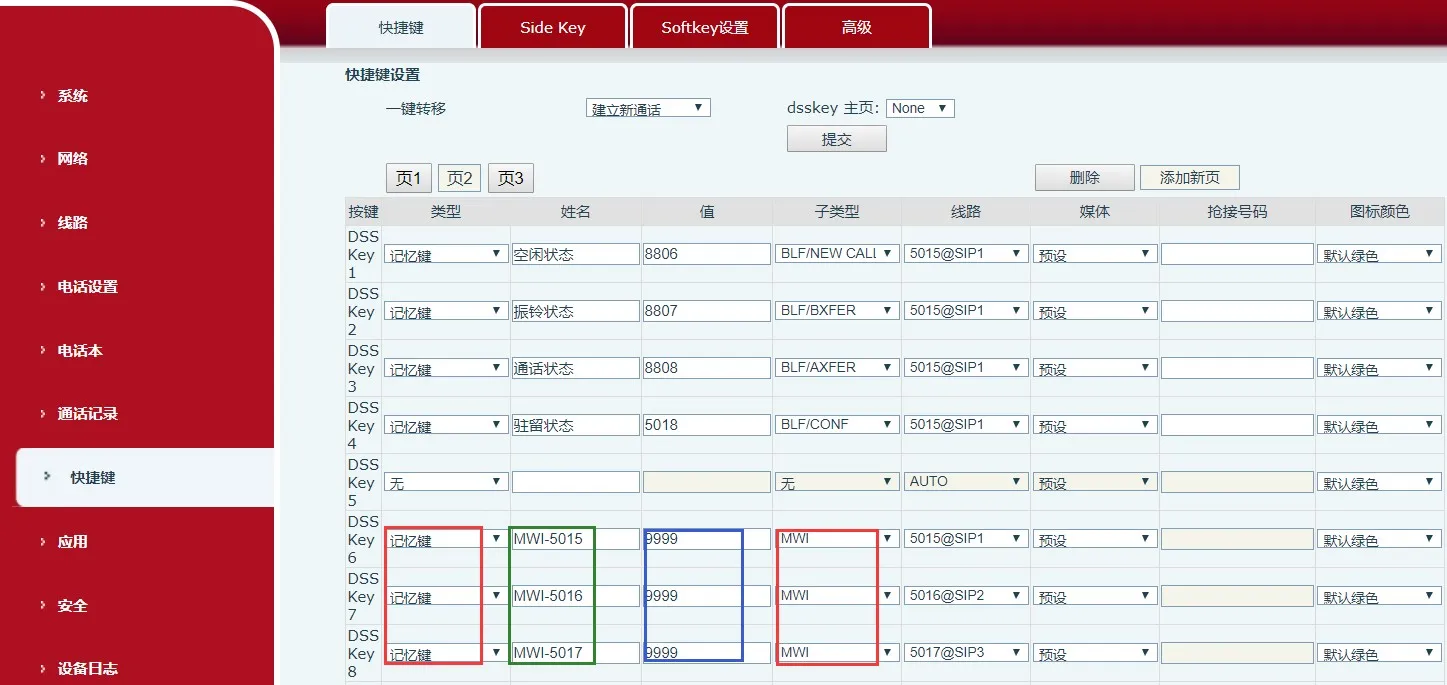Expand DSS Key 7 线路 5016@SIP2 dropdown
The height and width of the screenshot is (685, 1447).
(x=965, y=596)
